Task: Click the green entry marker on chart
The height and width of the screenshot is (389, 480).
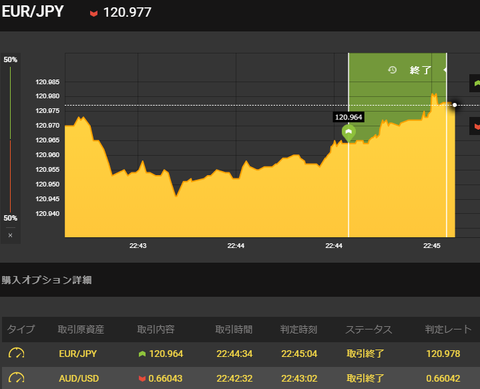Action: pyautogui.click(x=349, y=133)
